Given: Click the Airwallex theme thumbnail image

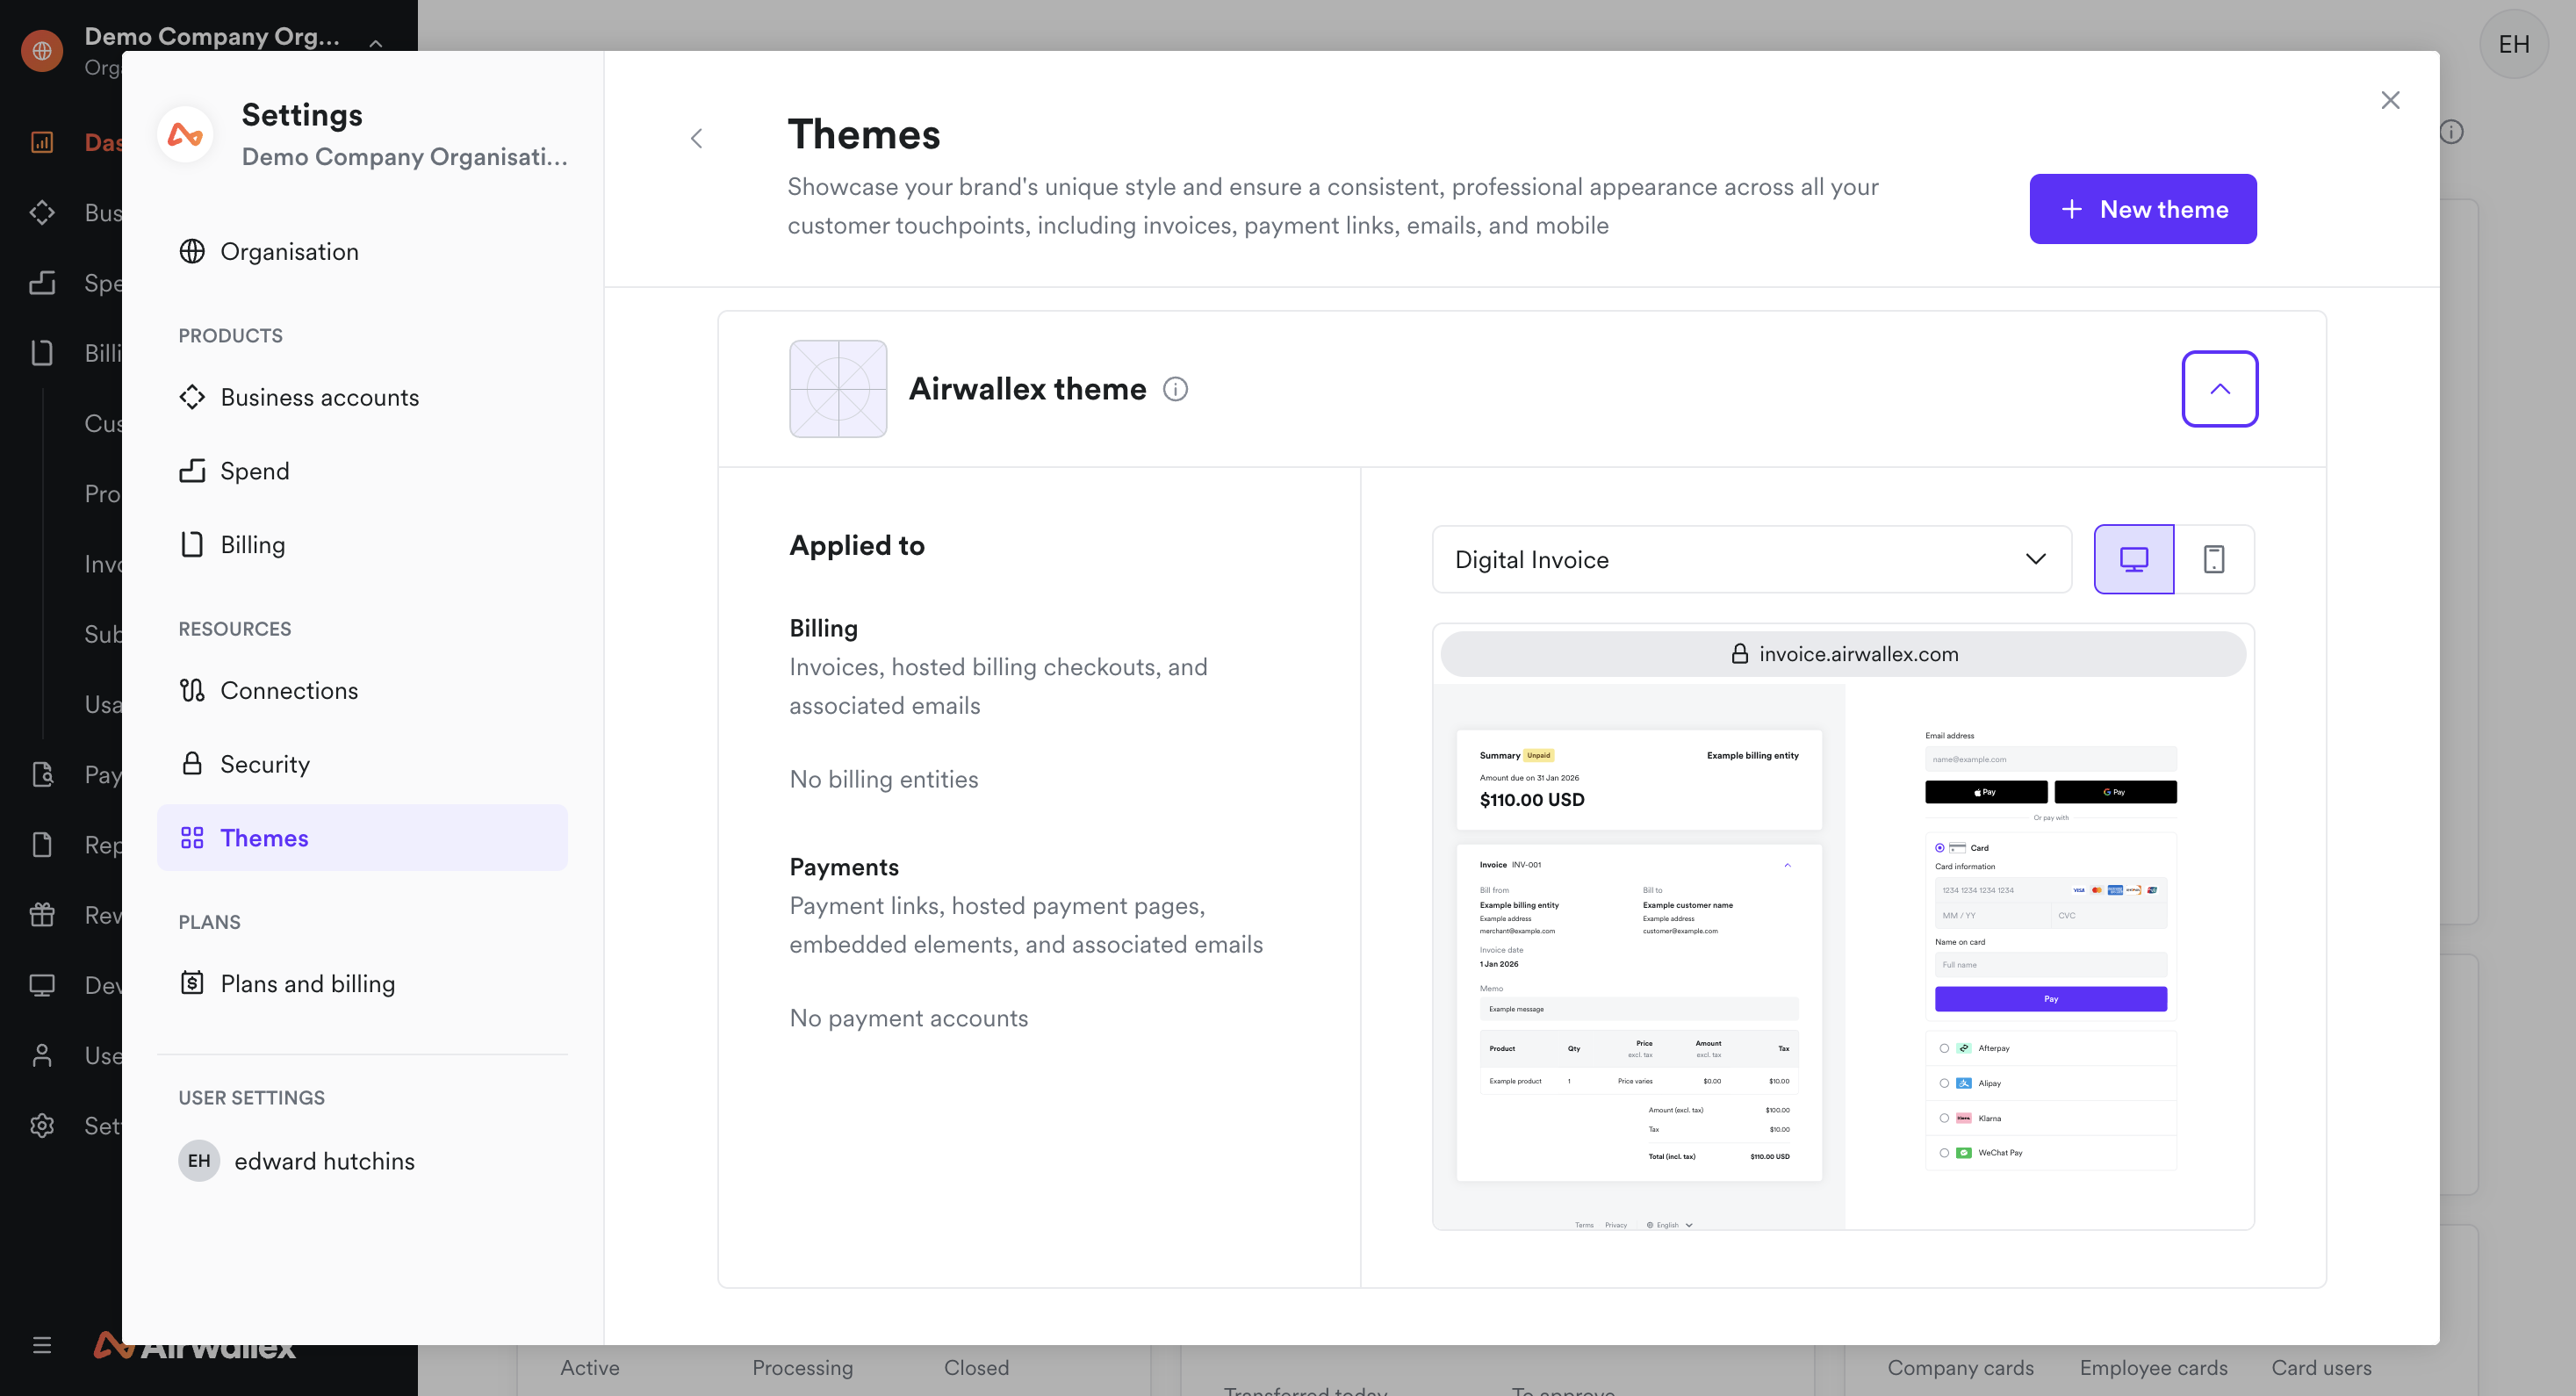Looking at the screenshot, I should point(838,389).
